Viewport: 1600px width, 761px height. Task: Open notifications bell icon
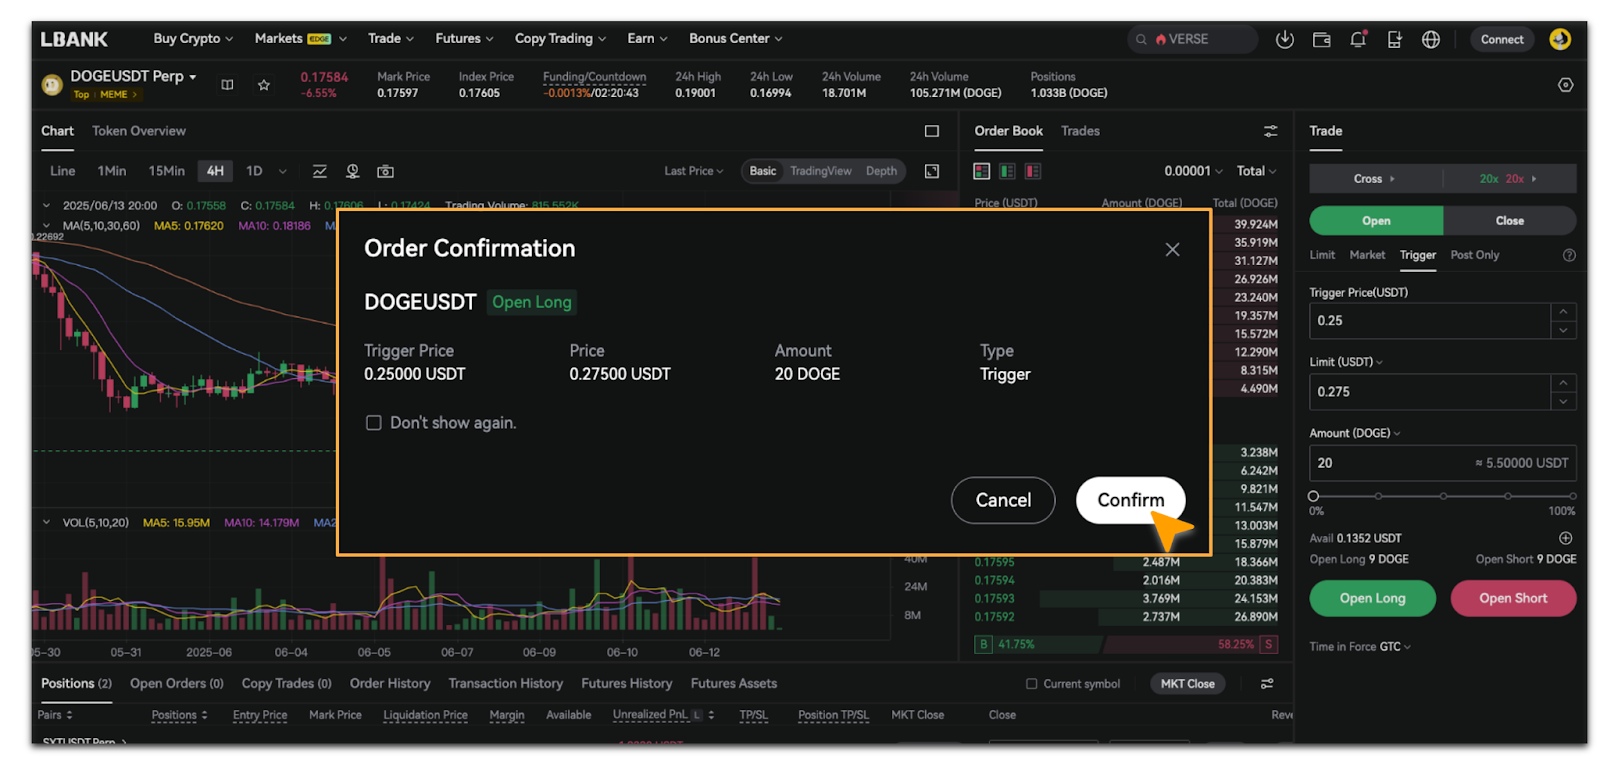[x=1357, y=39]
